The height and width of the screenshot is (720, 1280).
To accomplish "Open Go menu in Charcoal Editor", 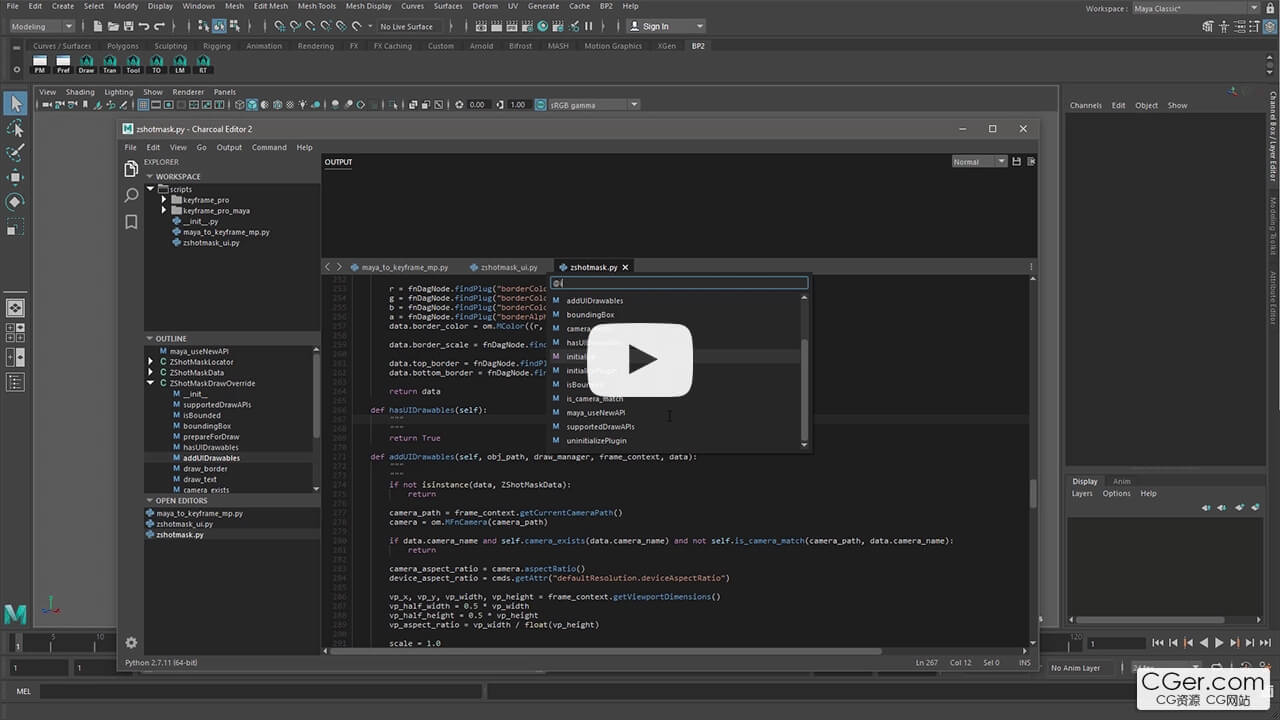I will coord(201,147).
